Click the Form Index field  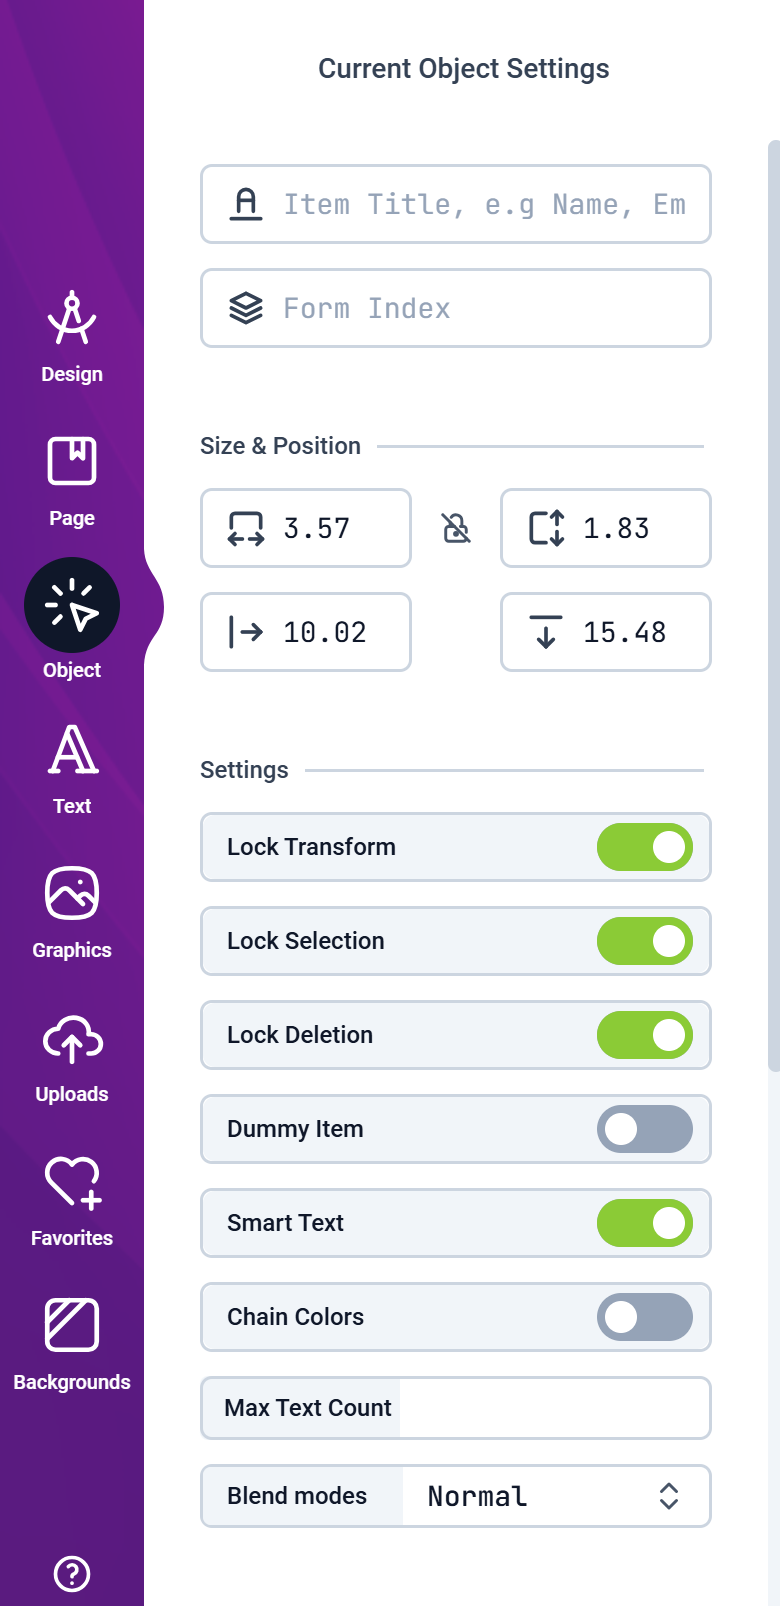pyautogui.click(x=456, y=308)
